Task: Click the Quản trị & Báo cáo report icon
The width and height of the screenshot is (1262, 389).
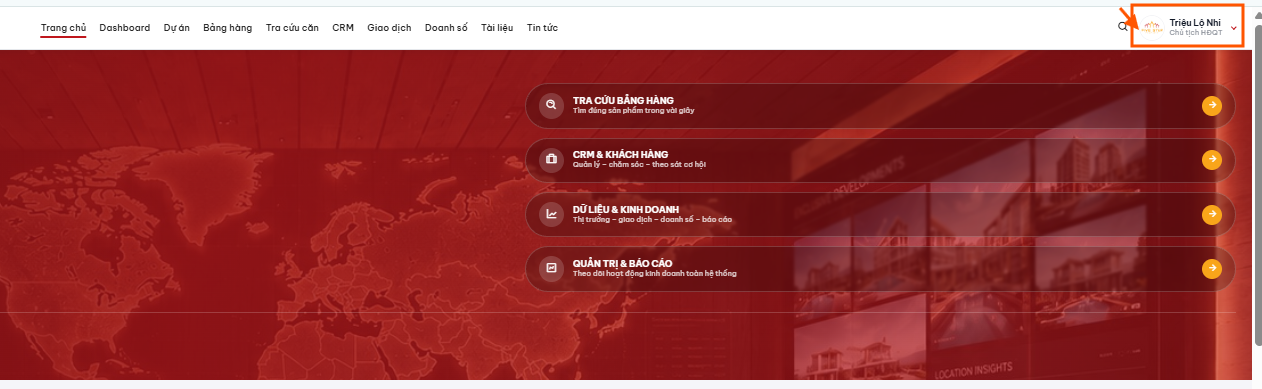Action: 551,268
